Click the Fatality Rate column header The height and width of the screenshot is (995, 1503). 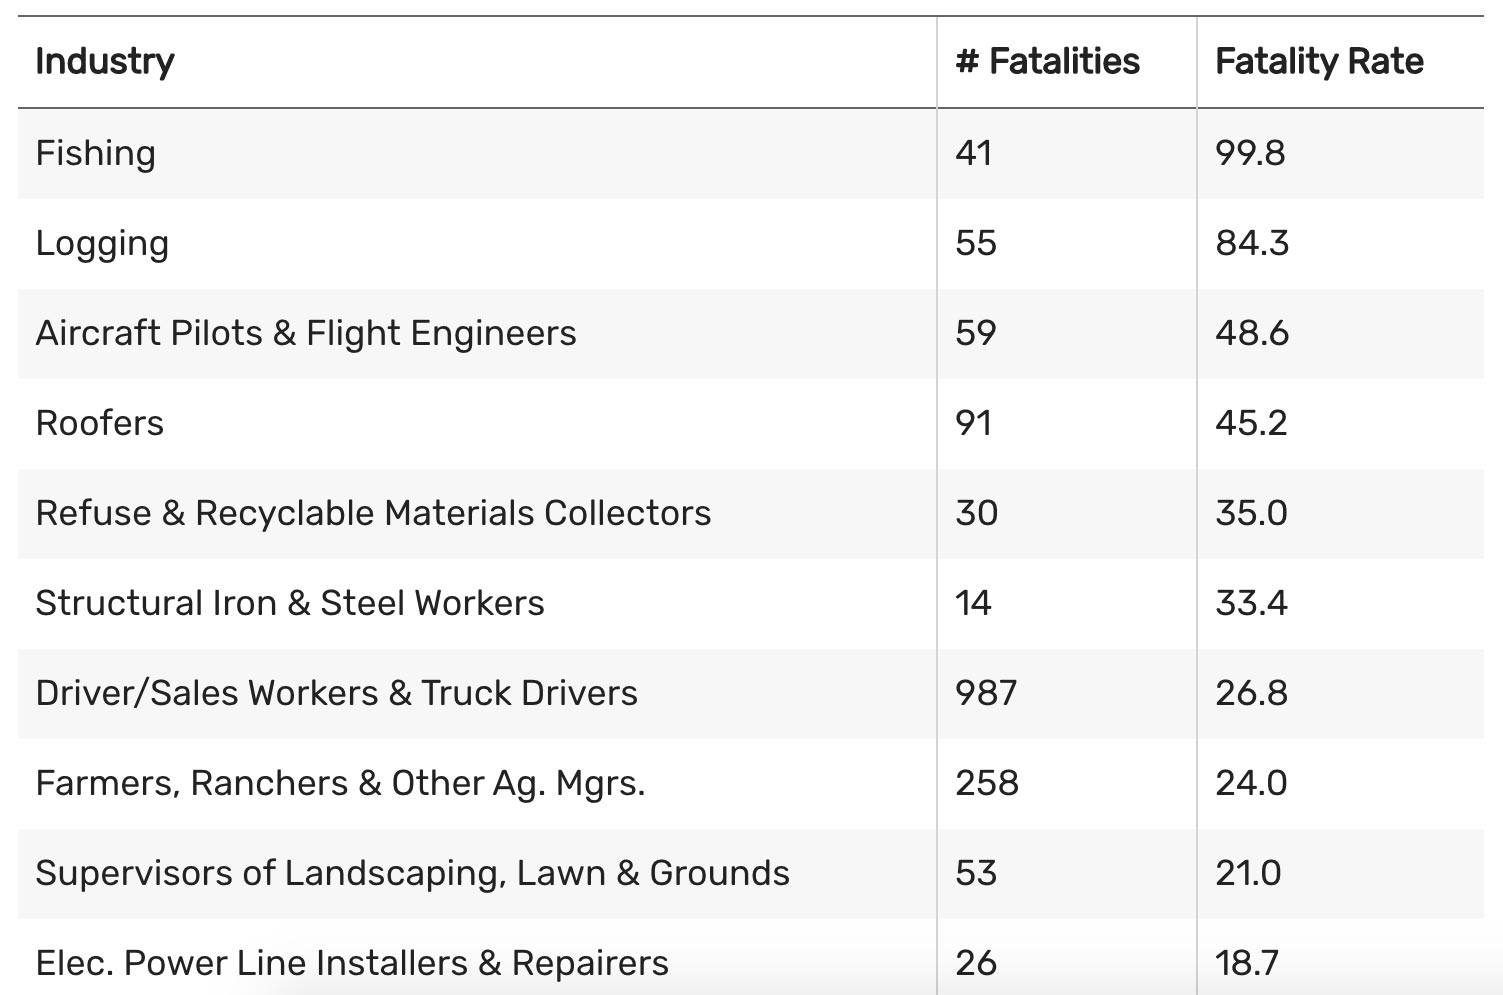(x=1319, y=62)
